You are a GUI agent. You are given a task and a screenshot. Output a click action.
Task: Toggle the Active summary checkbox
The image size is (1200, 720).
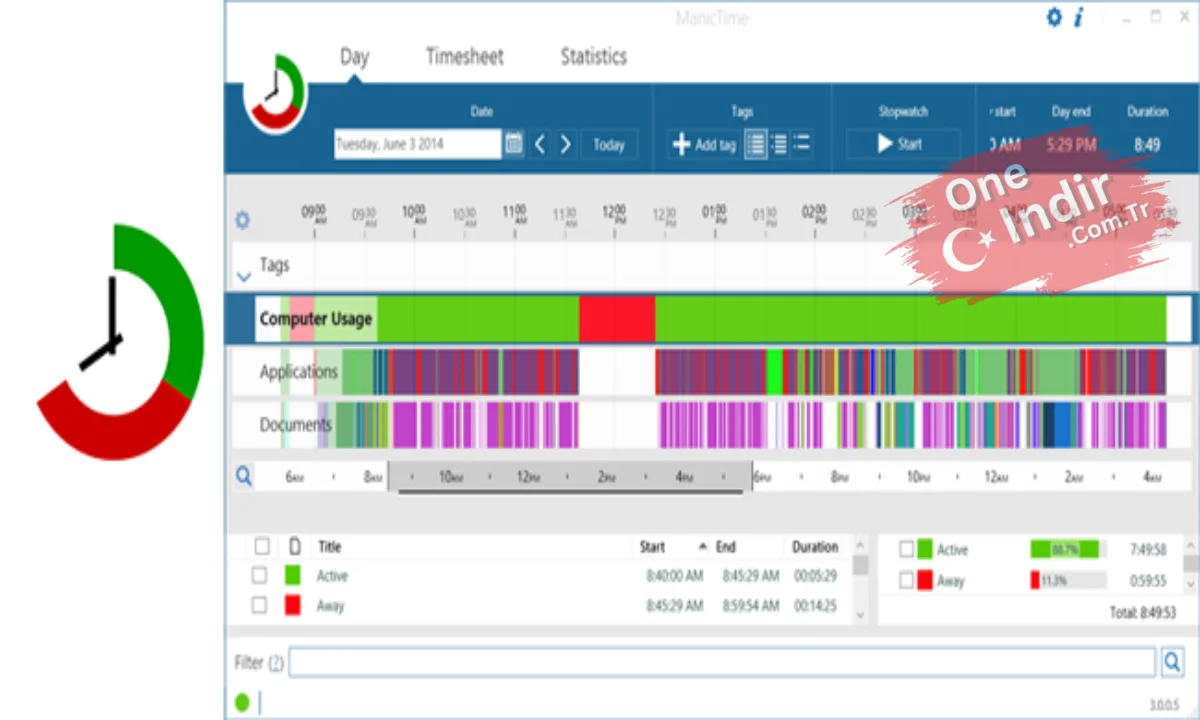click(906, 549)
